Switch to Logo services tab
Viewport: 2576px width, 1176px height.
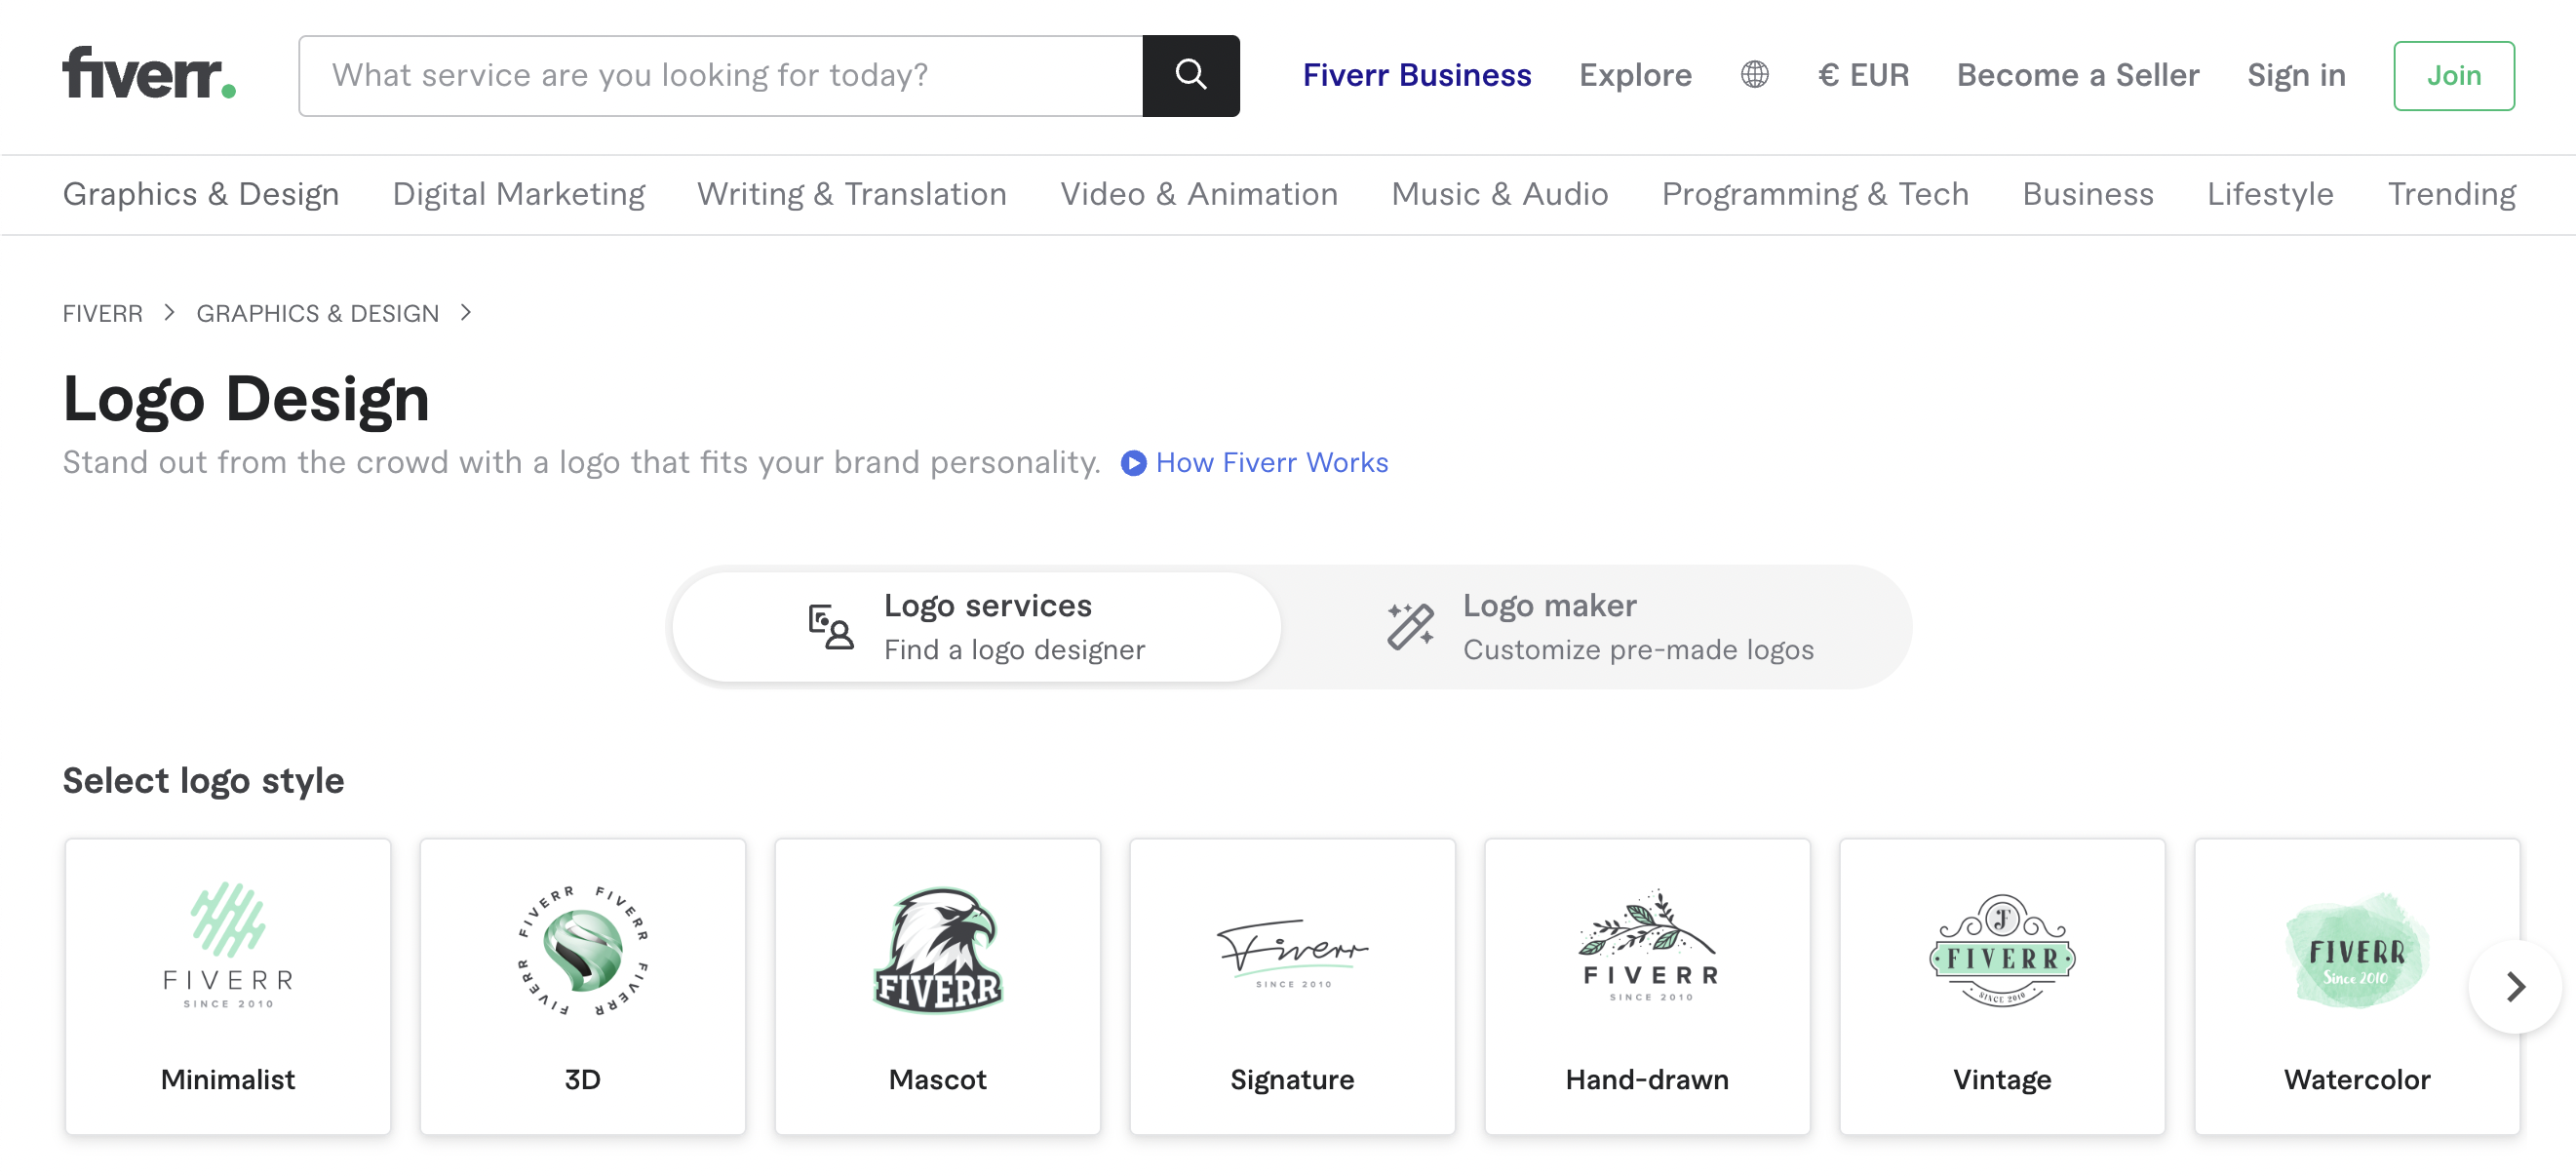pos(977,627)
